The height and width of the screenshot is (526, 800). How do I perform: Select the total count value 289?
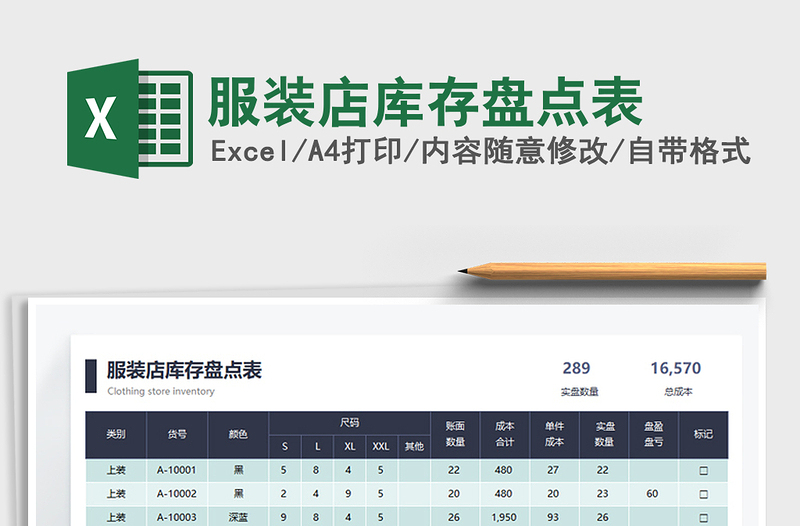577,368
